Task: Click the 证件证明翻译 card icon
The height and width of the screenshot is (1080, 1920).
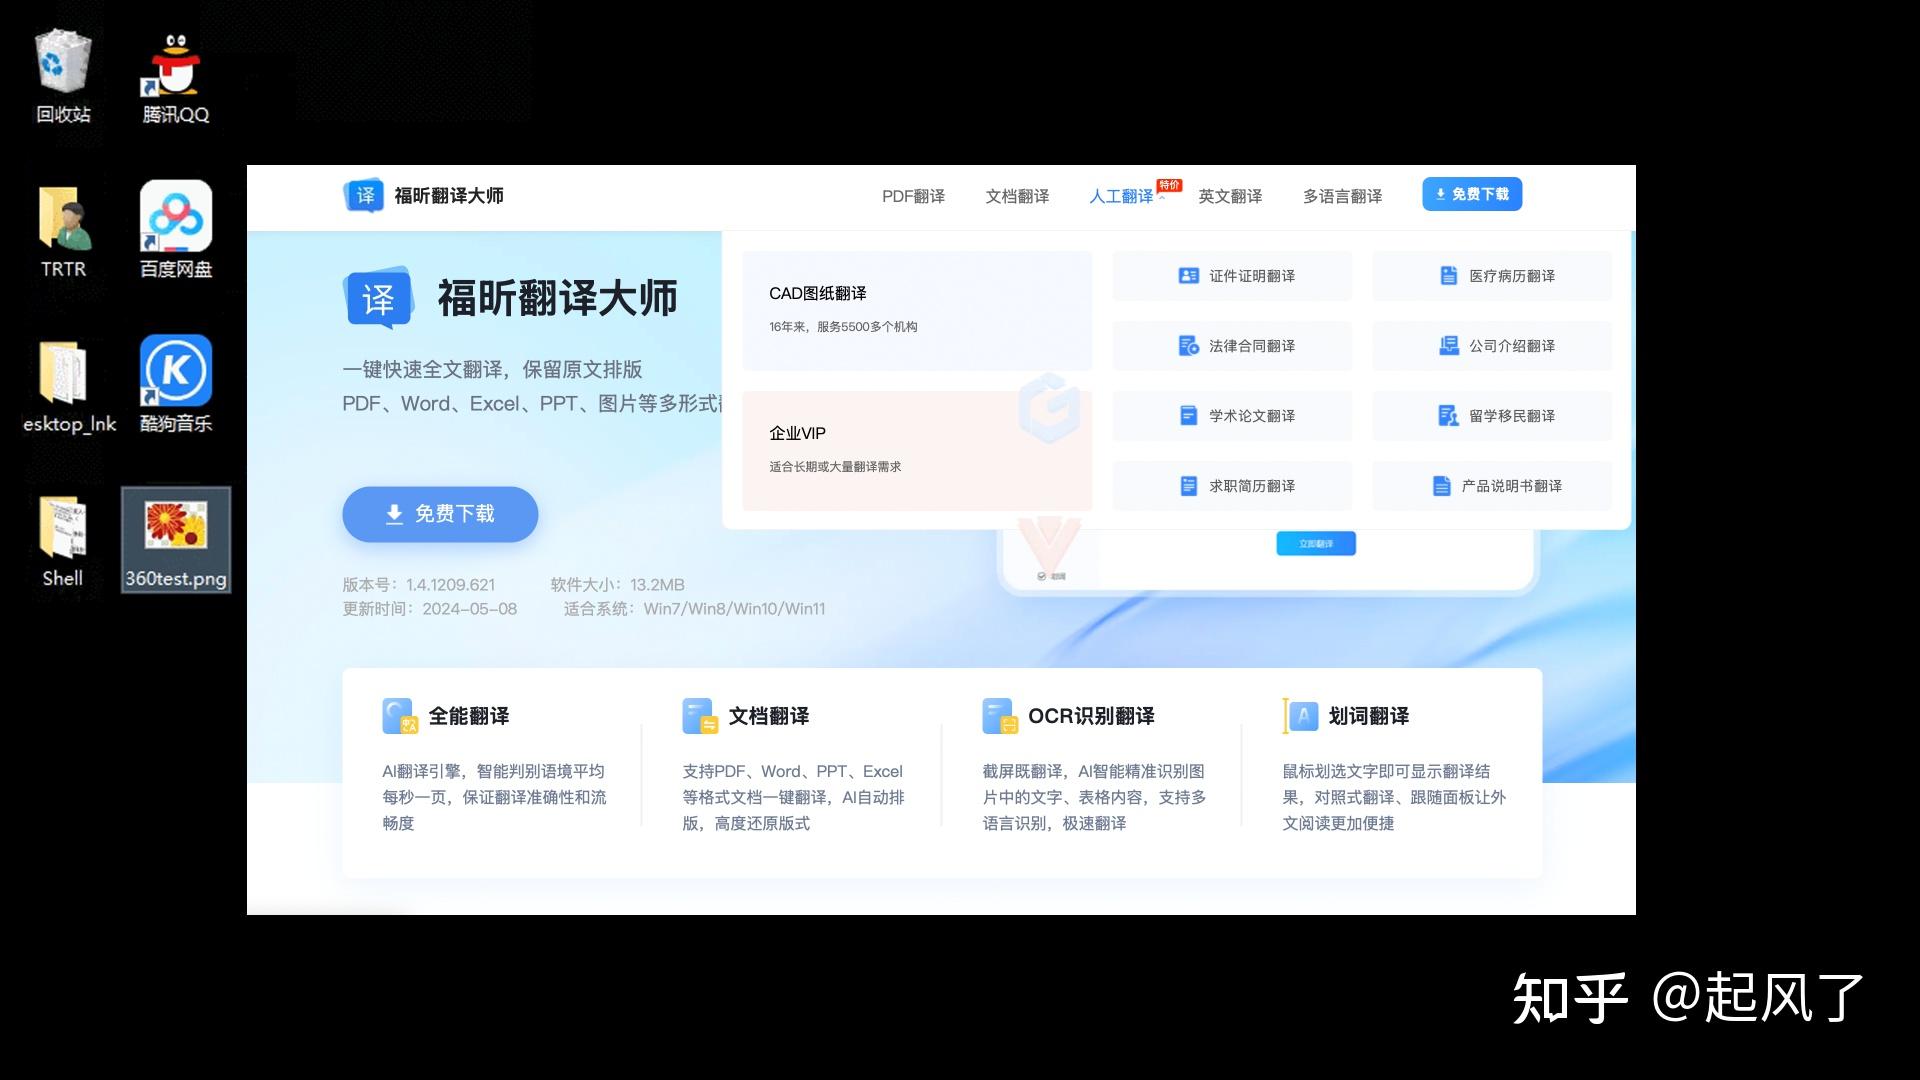Action: (1188, 276)
